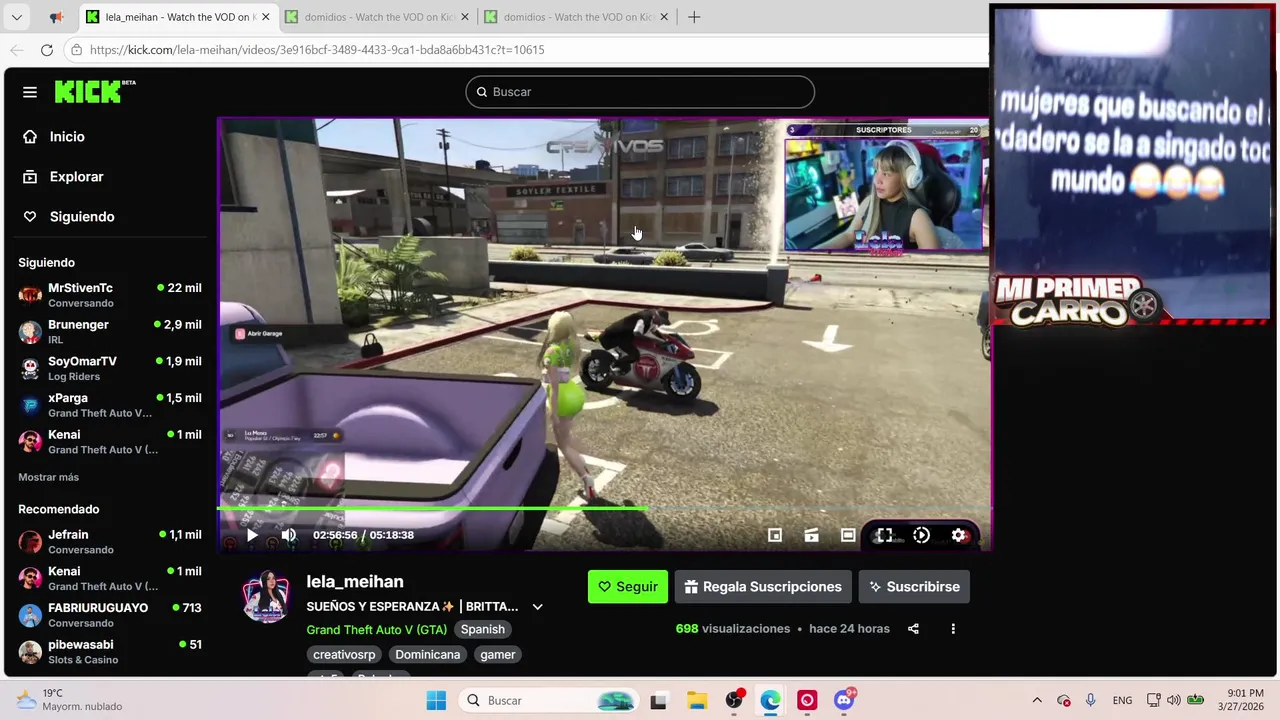Open the Windows Start menu
The height and width of the screenshot is (720, 1280).
coord(436,701)
